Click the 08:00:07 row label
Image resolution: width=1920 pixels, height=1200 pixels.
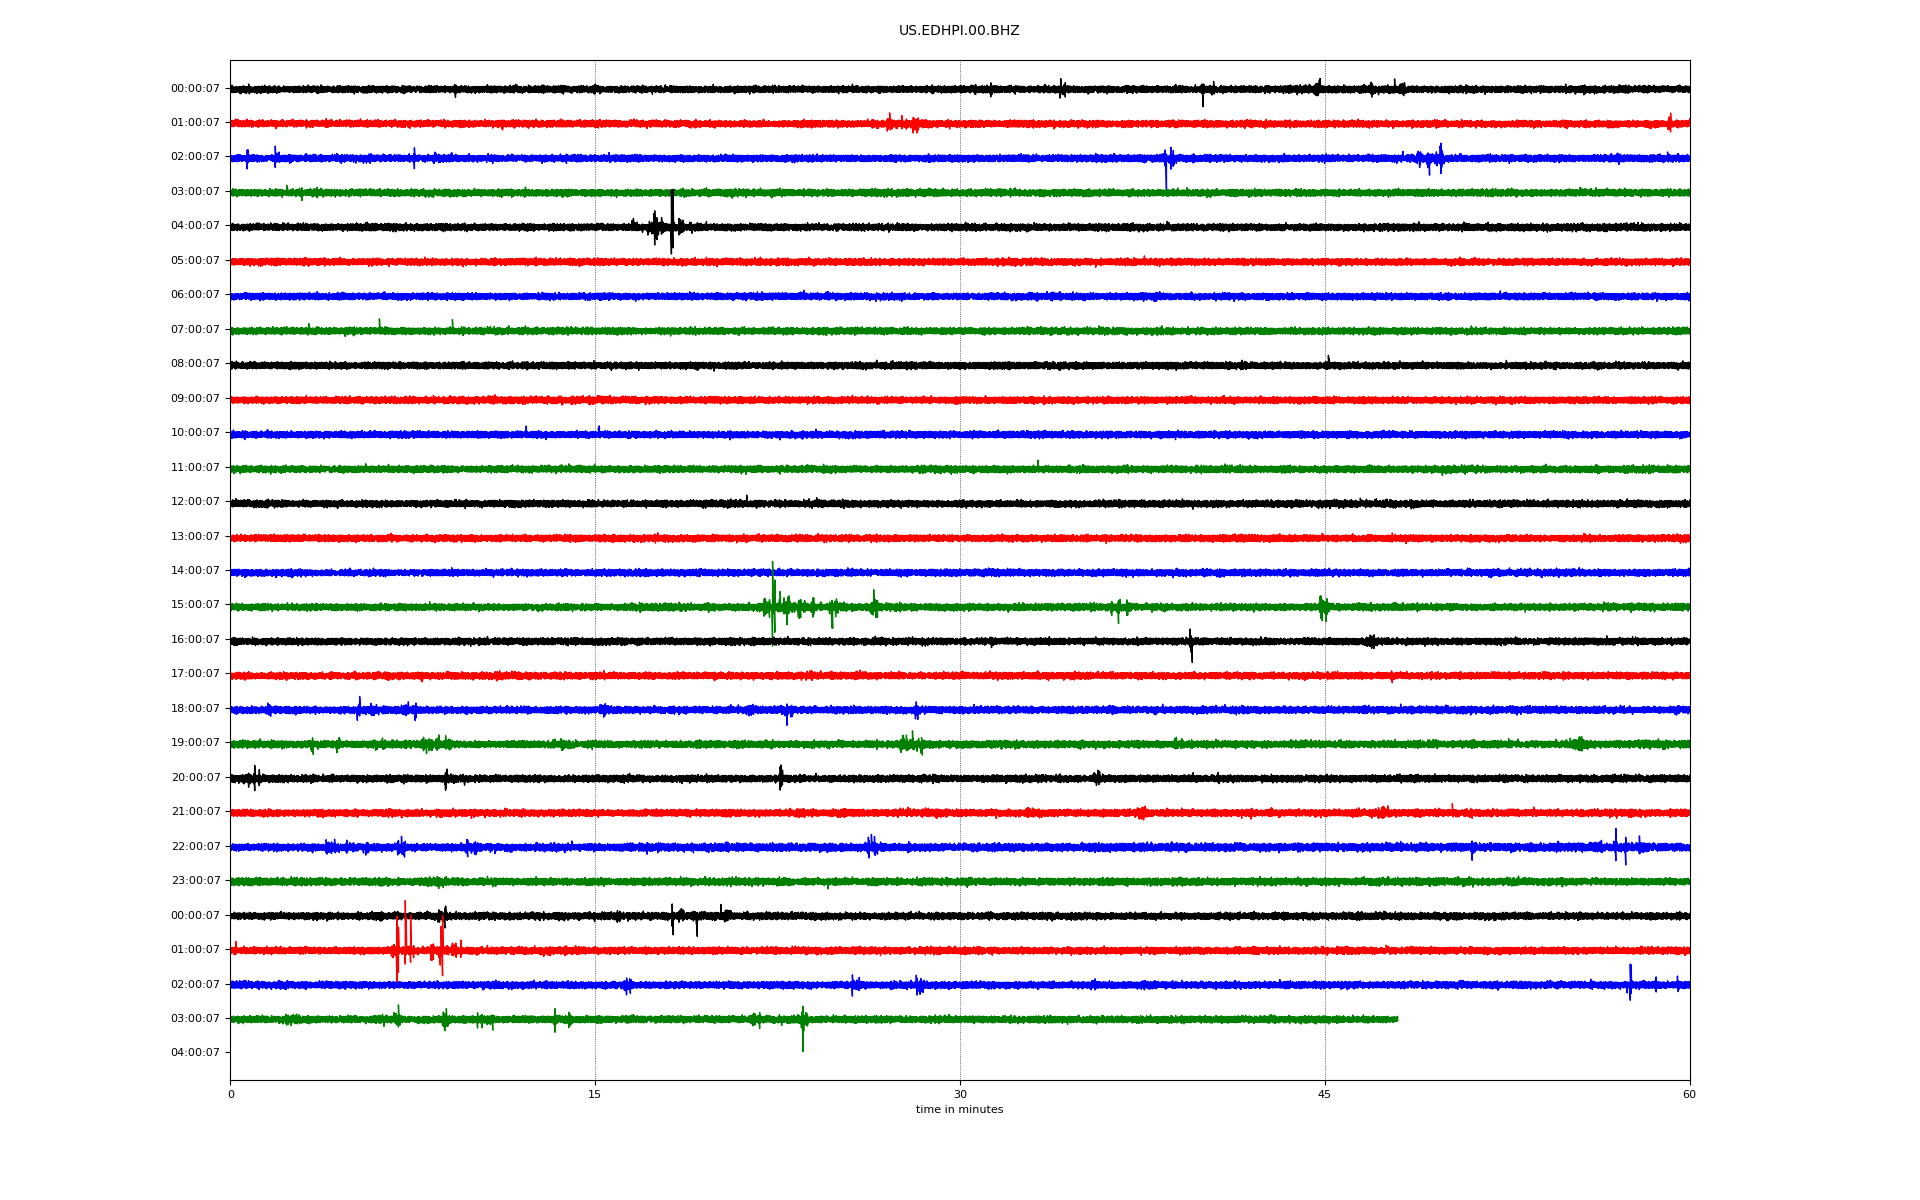[x=195, y=364]
